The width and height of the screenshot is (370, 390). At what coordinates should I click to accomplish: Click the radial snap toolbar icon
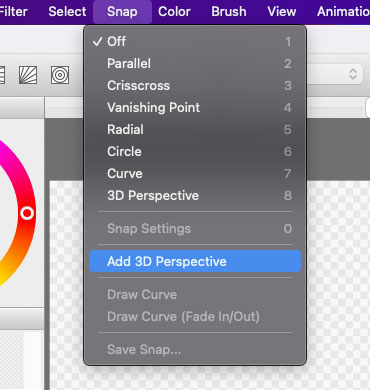tap(28, 75)
